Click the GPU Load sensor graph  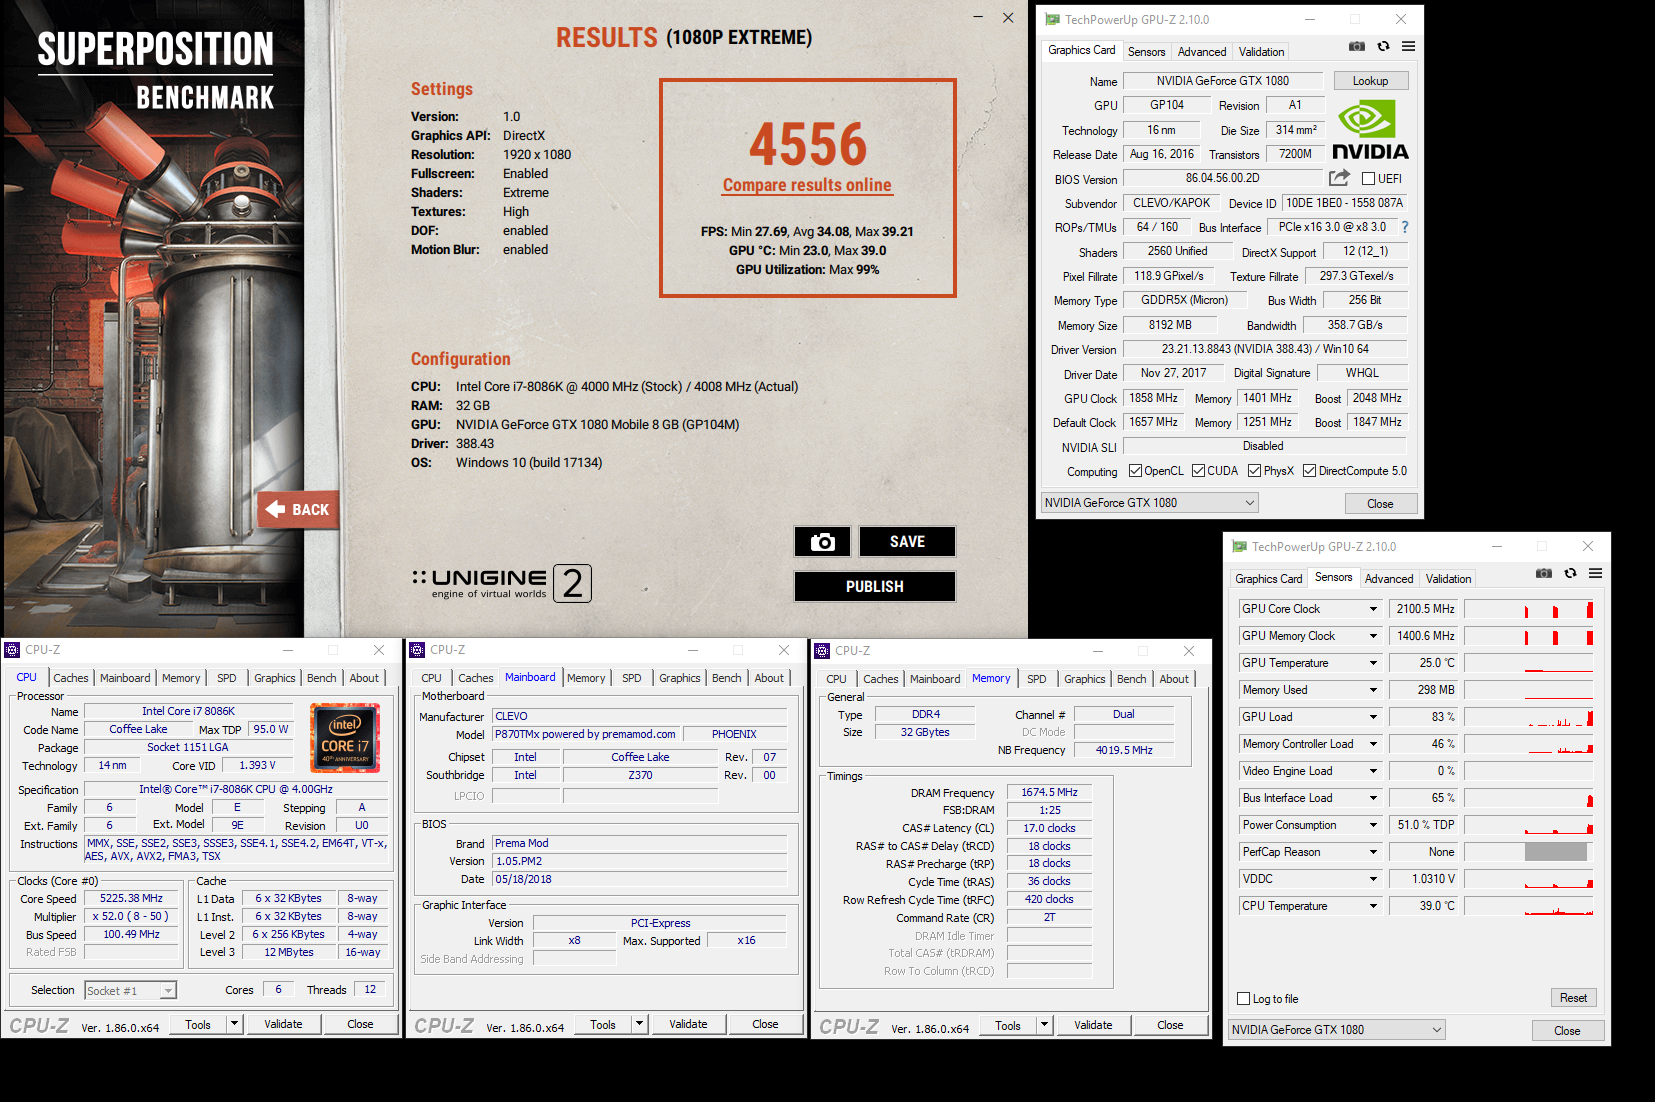1528,717
